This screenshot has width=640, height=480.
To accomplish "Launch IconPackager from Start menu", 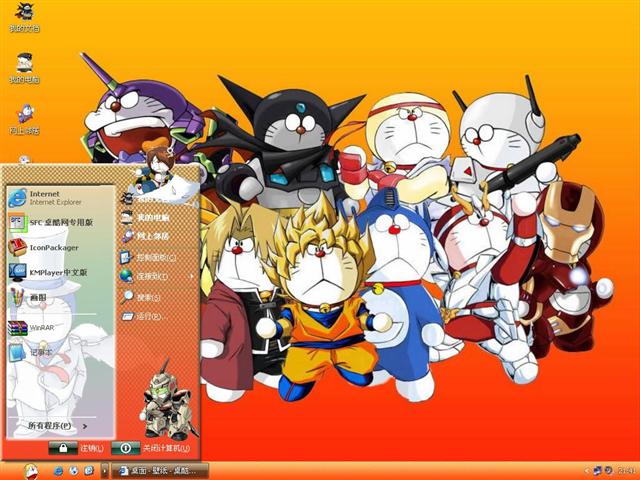I will click(x=60, y=247).
